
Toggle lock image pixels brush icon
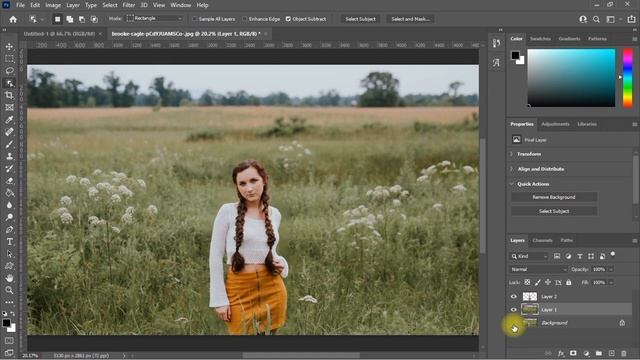tap(538, 282)
